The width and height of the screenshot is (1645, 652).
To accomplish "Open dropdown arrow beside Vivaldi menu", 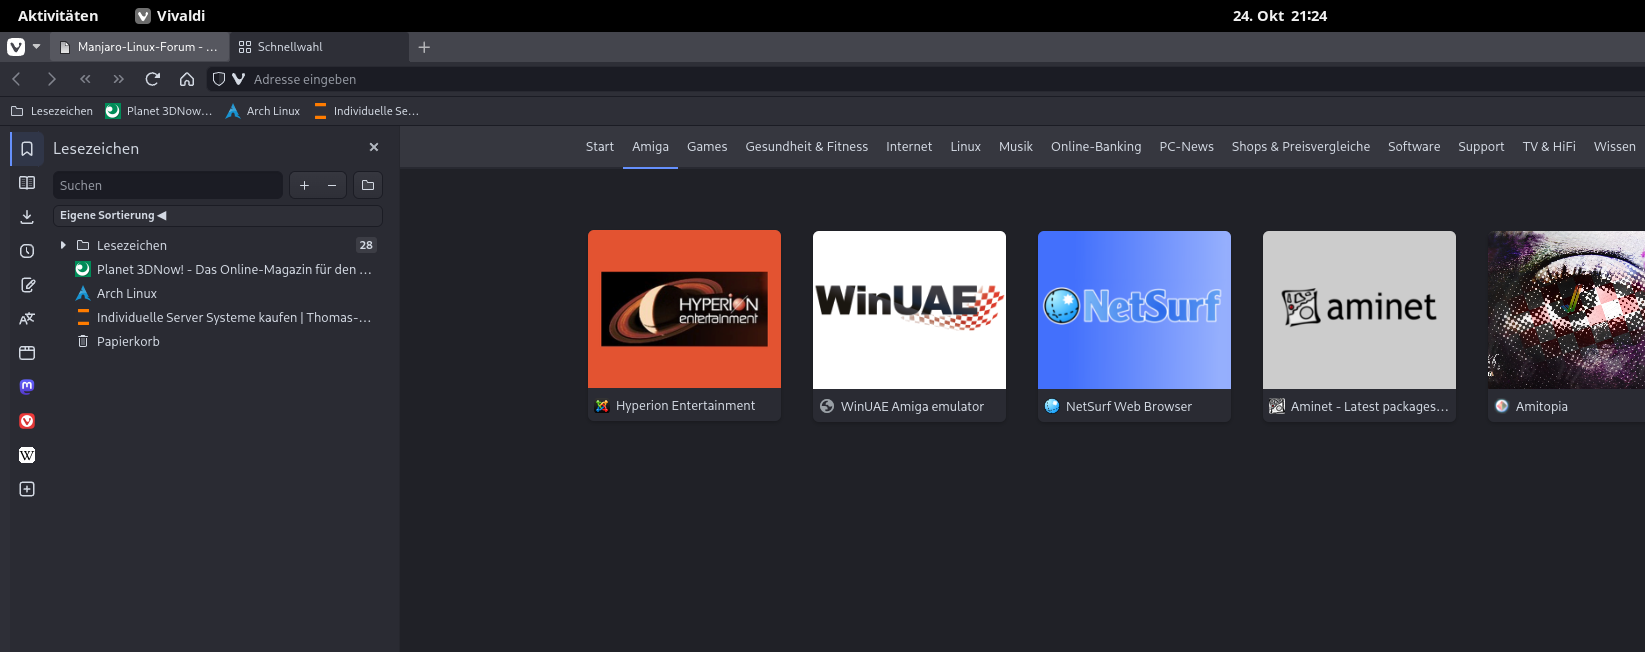I will click(37, 47).
